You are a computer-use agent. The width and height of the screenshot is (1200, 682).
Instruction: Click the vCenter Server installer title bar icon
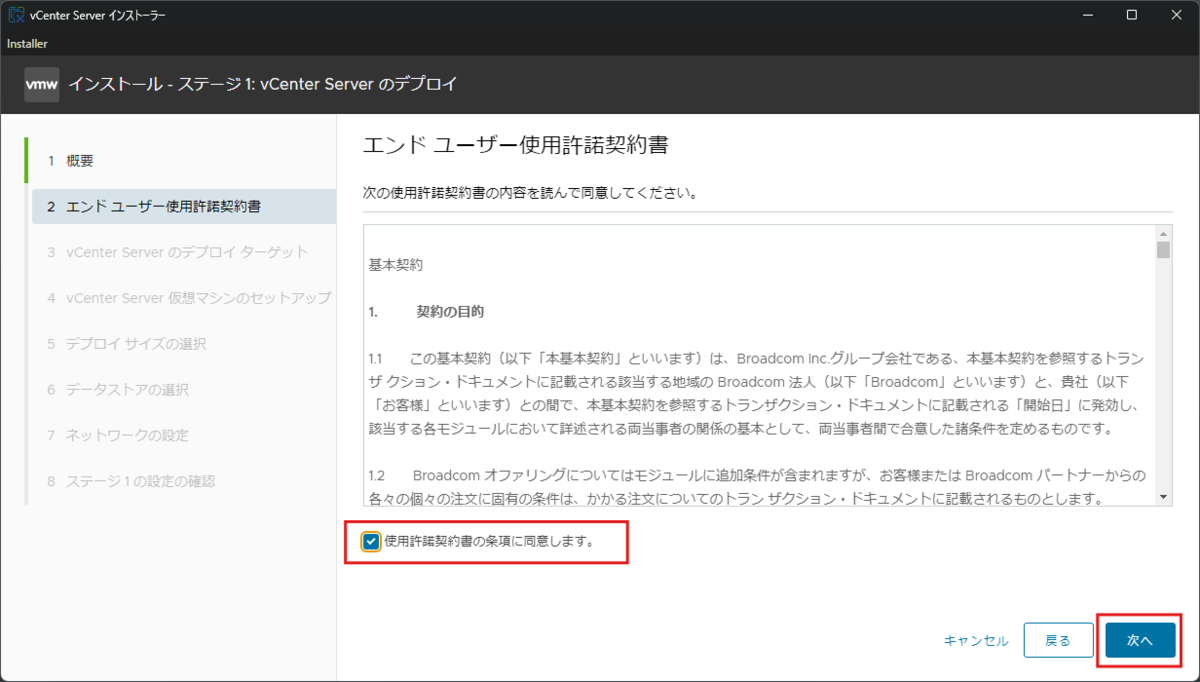pyautogui.click(x=15, y=15)
